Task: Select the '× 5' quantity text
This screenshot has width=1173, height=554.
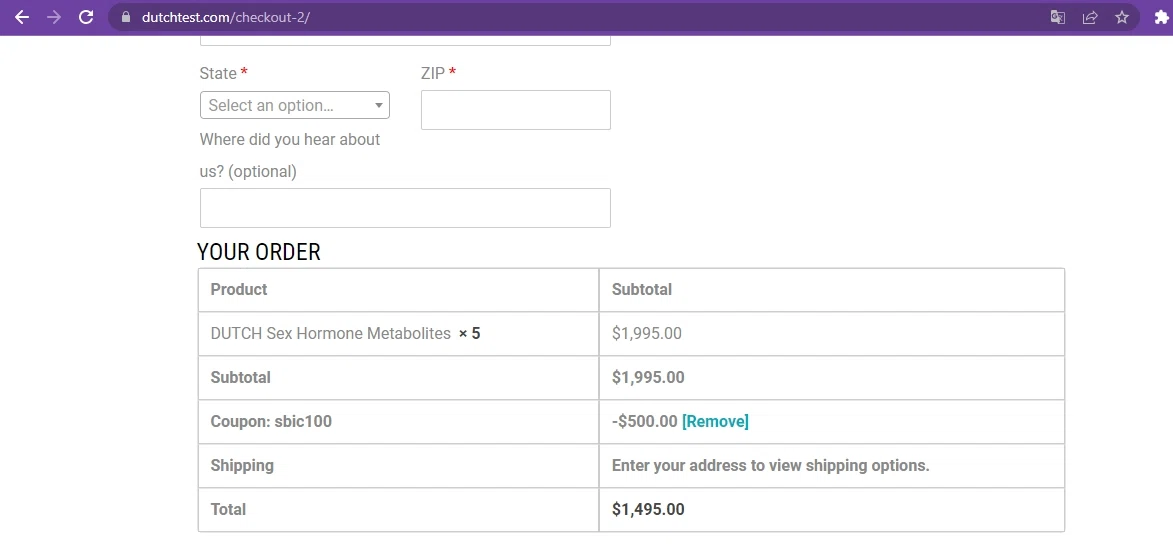Action: (x=469, y=333)
